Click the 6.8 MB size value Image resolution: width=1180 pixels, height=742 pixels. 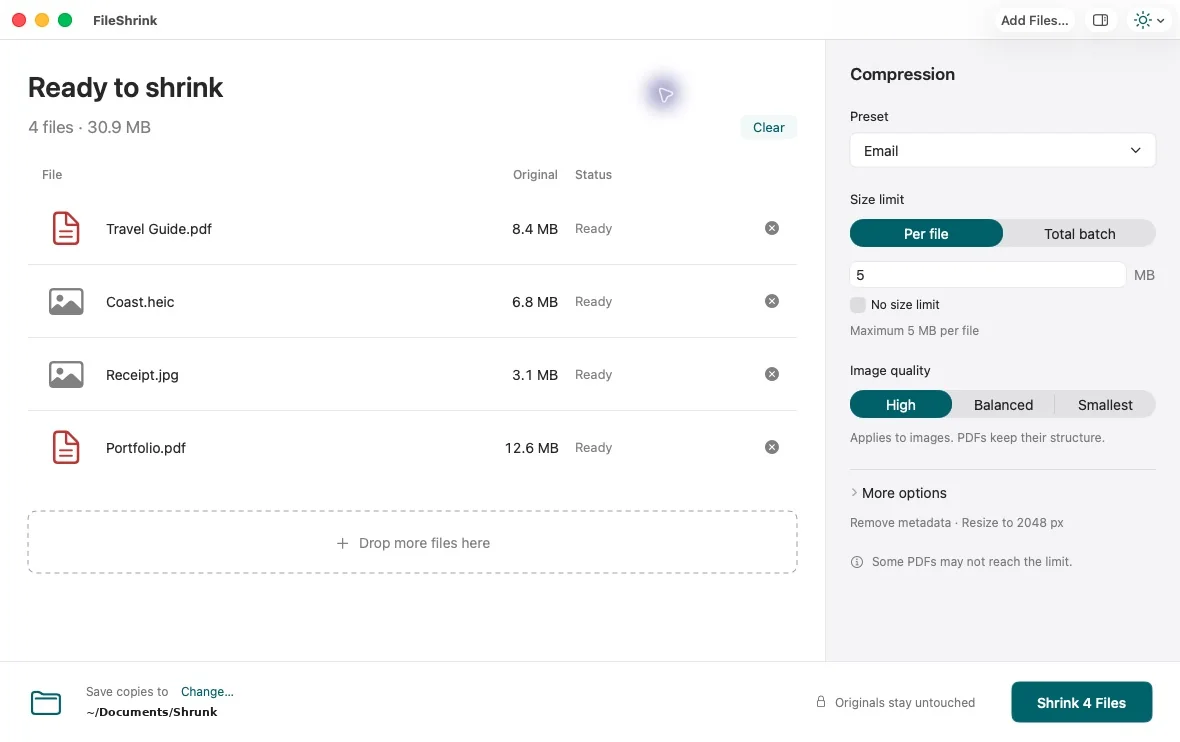pyautogui.click(x=535, y=302)
